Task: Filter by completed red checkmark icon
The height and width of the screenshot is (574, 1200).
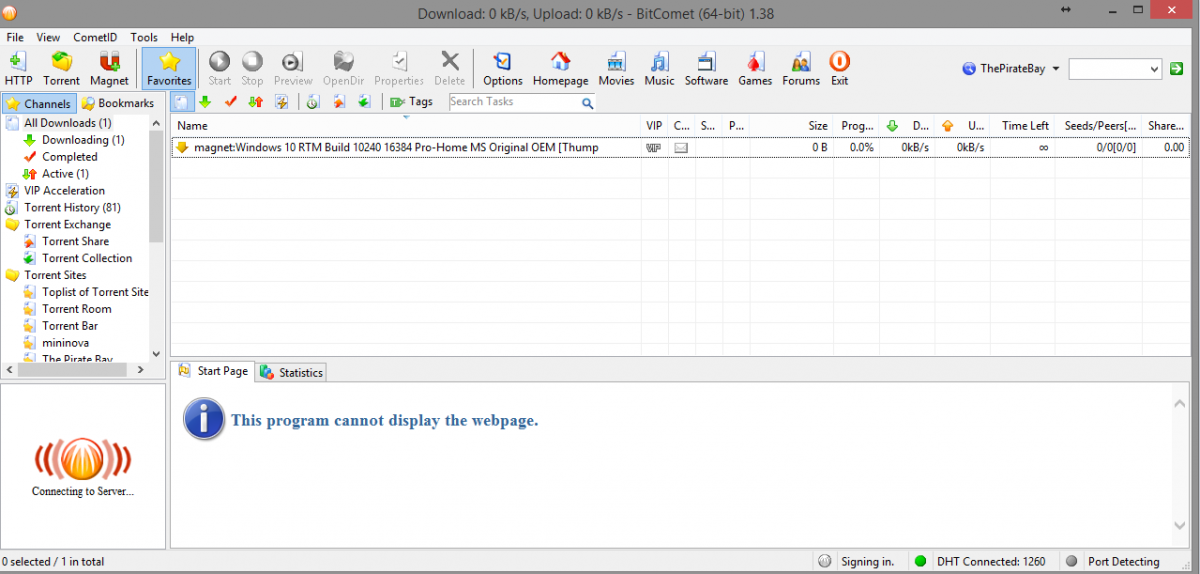Action: tap(231, 102)
